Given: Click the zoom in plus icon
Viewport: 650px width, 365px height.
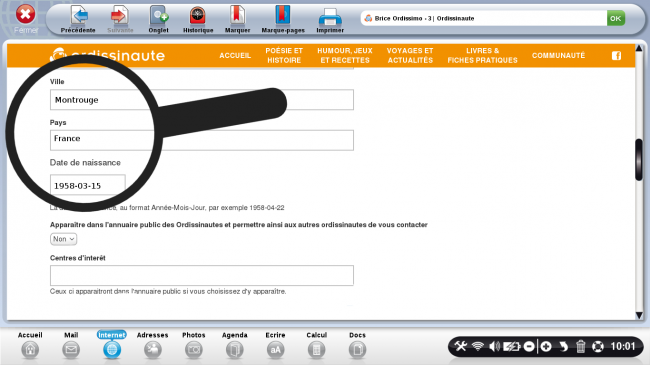Looking at the screenshot, I should point(546,346).
